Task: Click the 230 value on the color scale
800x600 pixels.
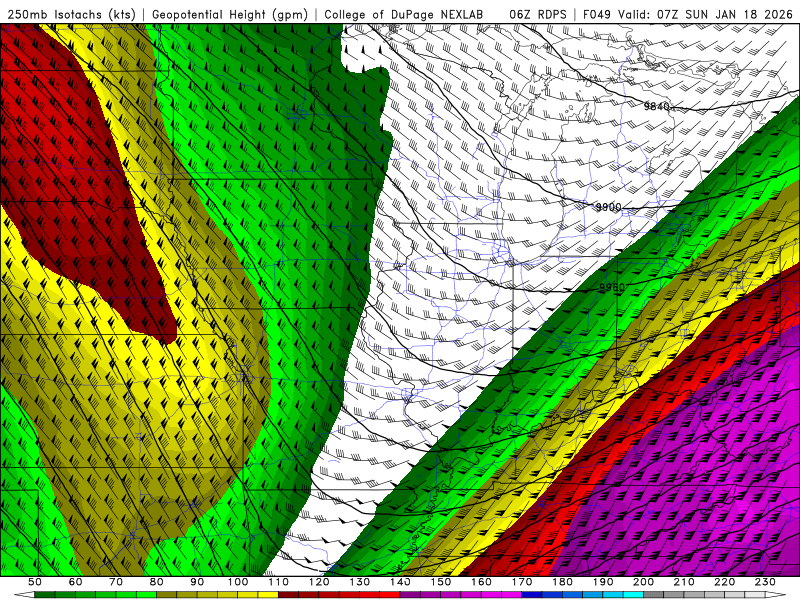Action: [x=765, y=582]
